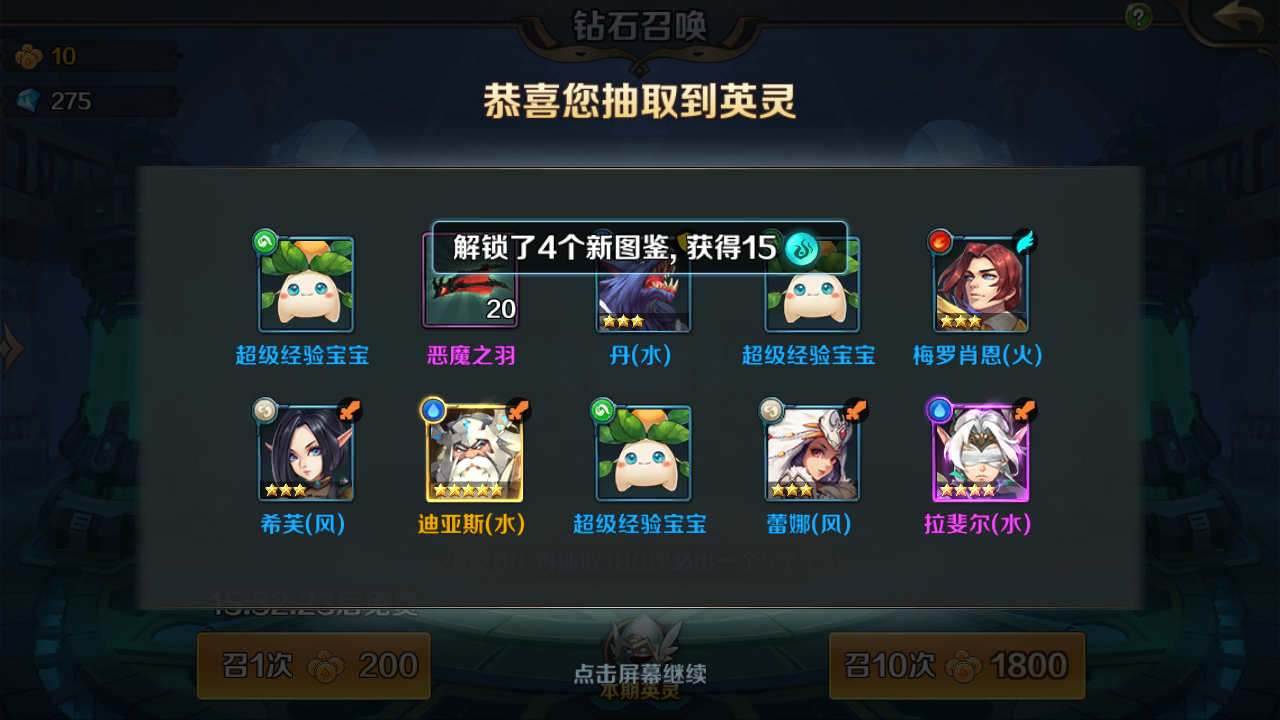Image resolution: width=1280 pixels, height=720 pixels.
Task: Click the gold coin currency icon
Action: (29, 57)
